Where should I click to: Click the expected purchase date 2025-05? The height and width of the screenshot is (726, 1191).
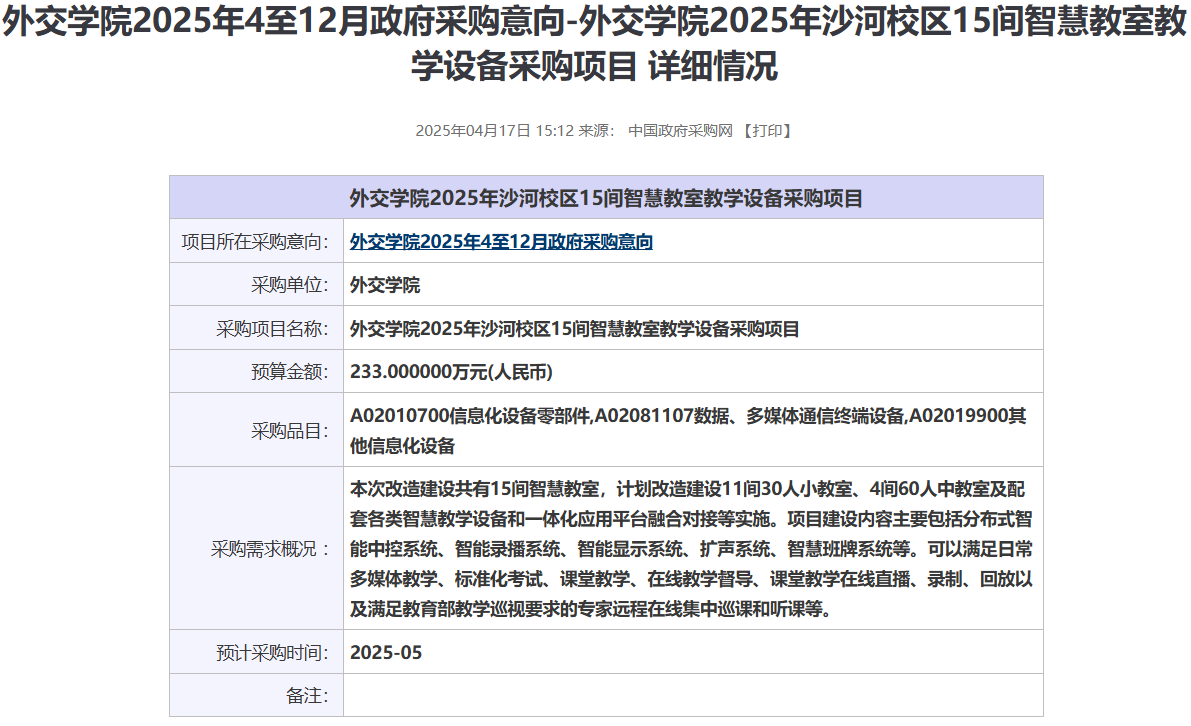point(386,653)
